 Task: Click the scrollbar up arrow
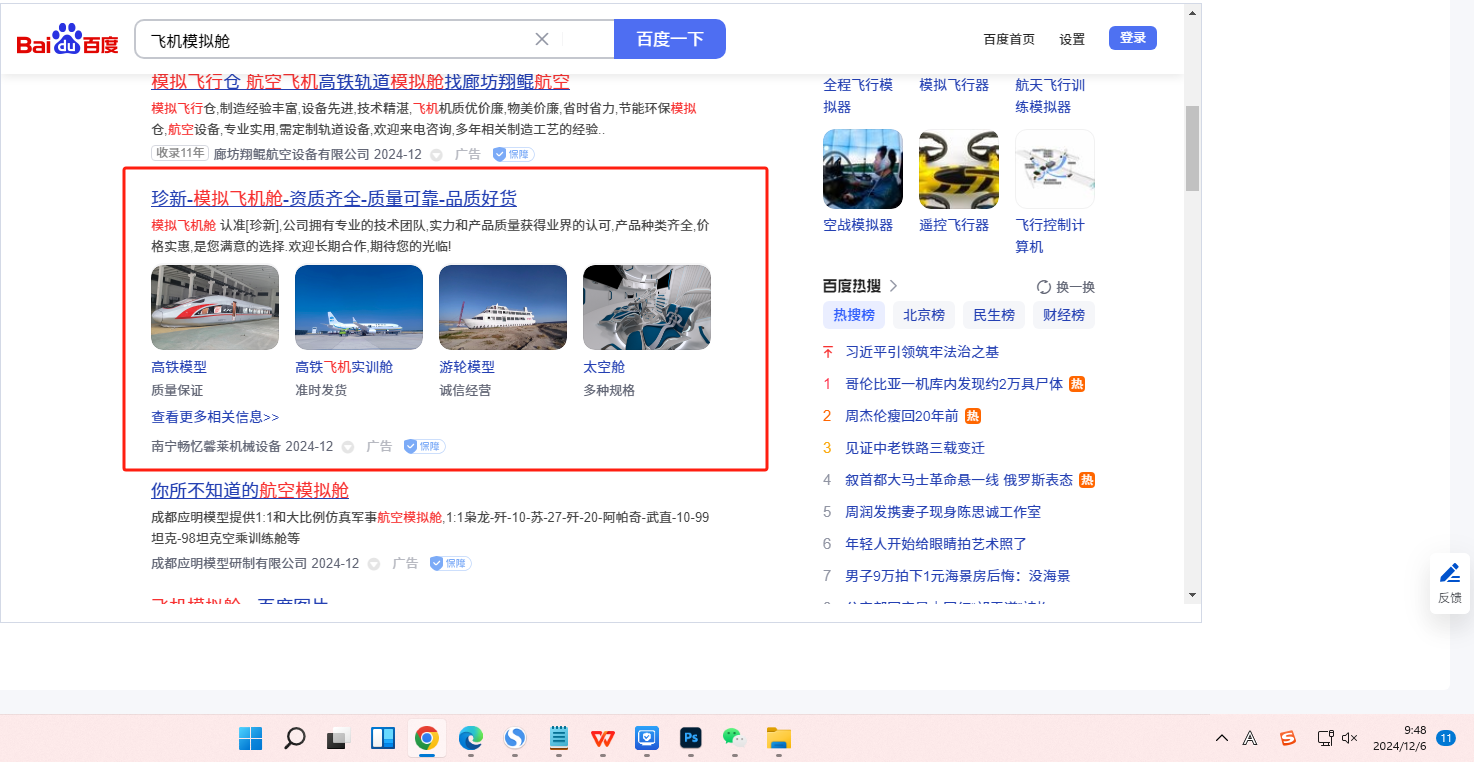1192,13
